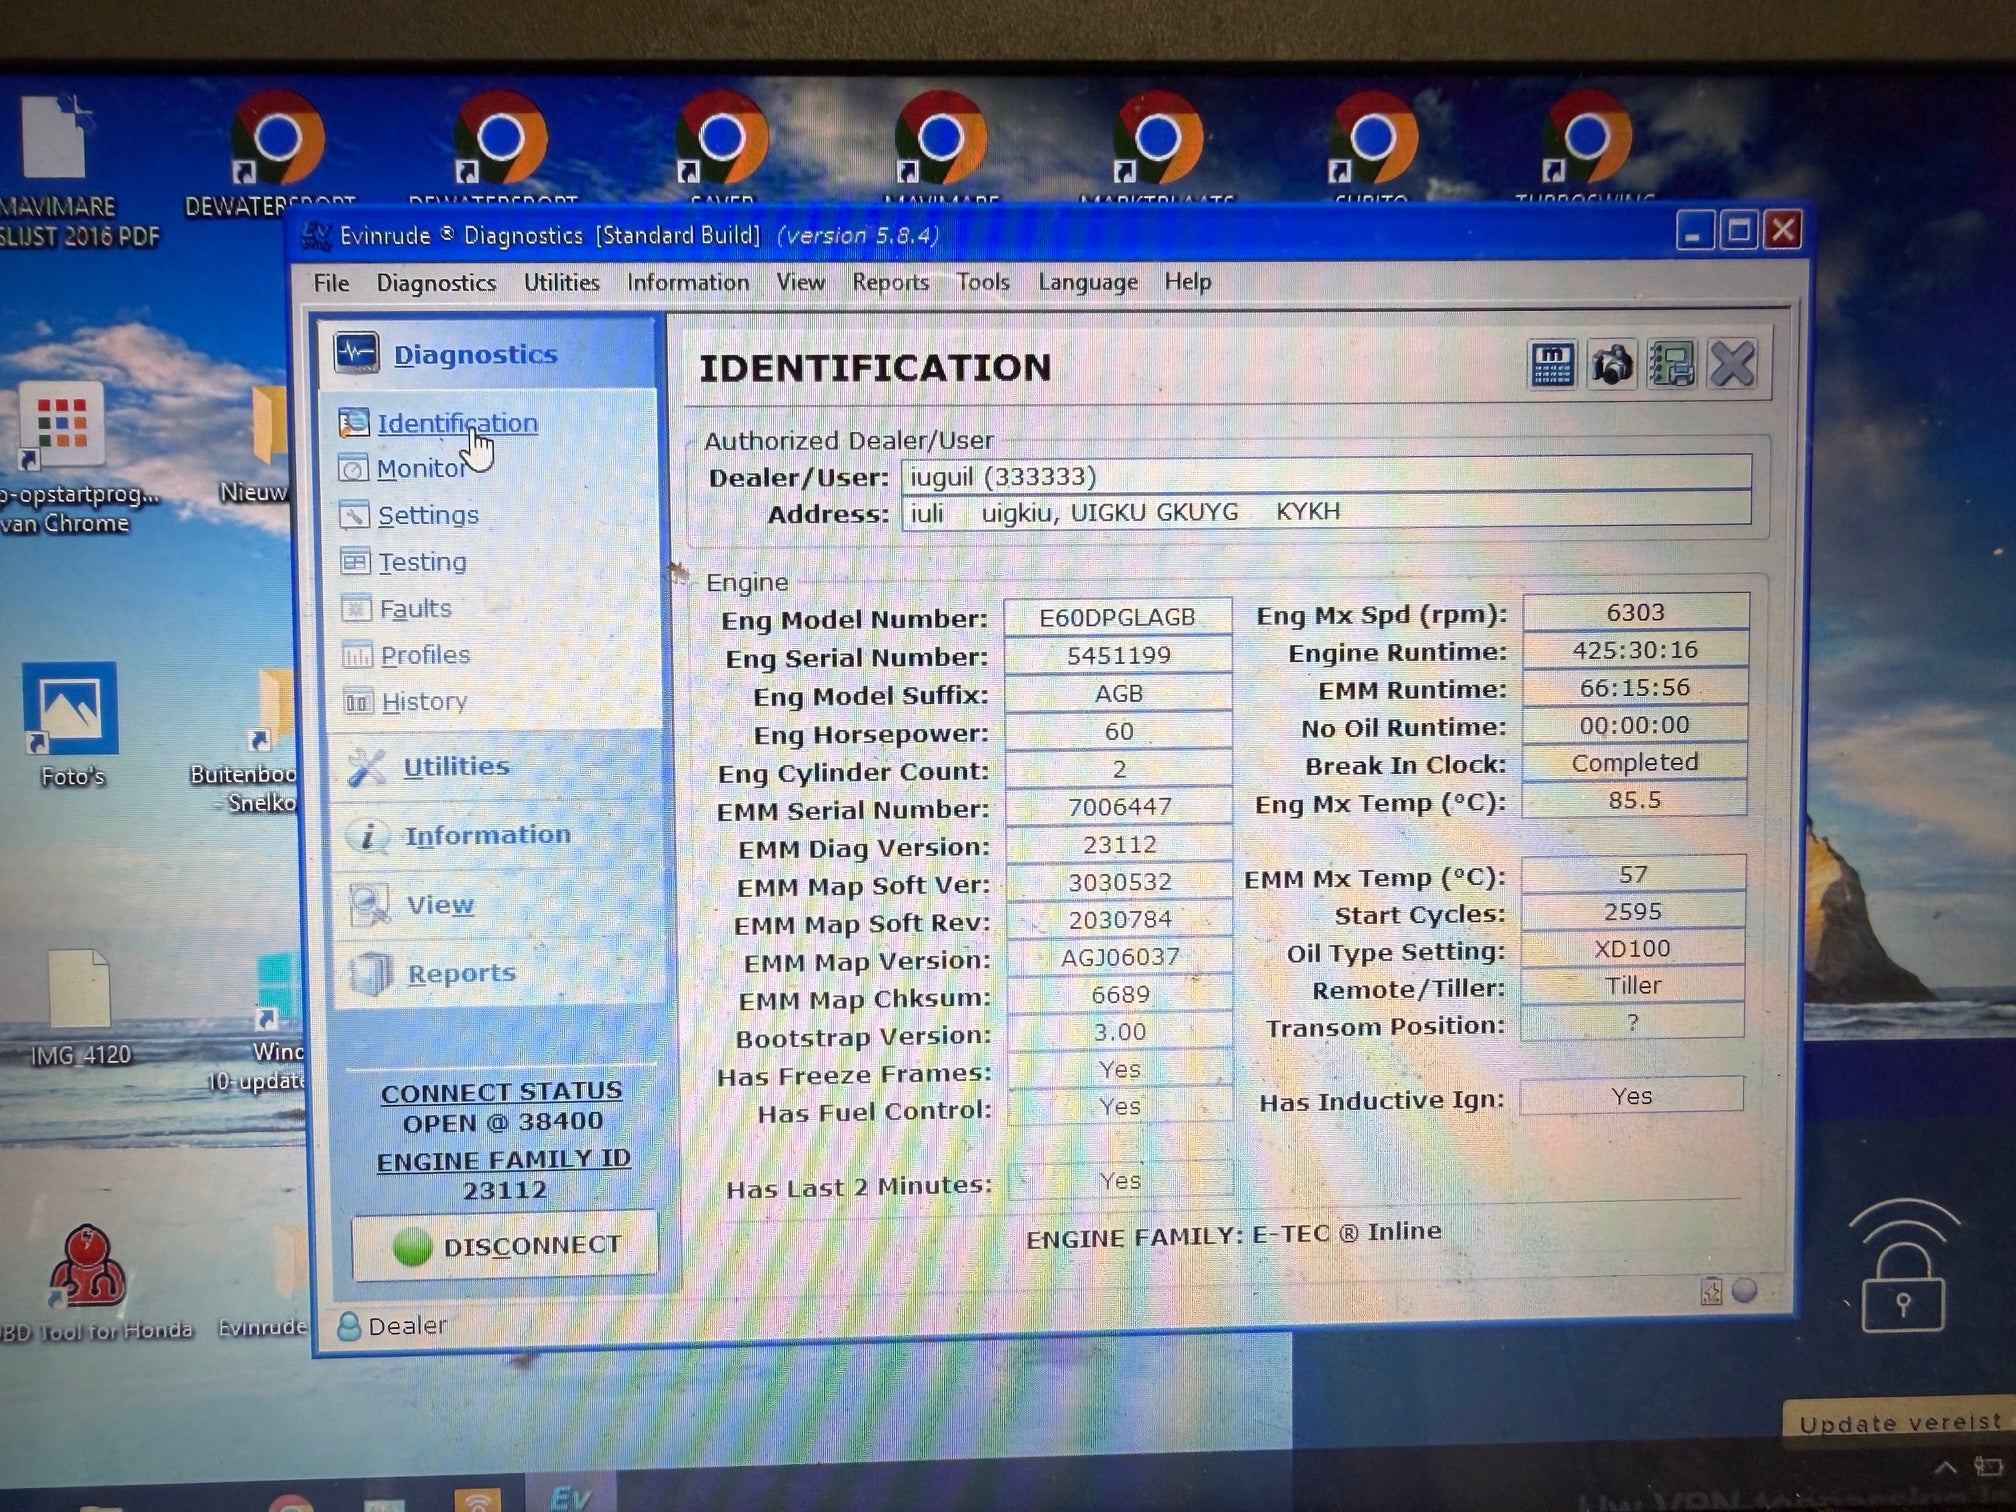Go to Settings in the Diagnostics sidebar
Screen dimensions: 2016x1512
click(427, 515)
